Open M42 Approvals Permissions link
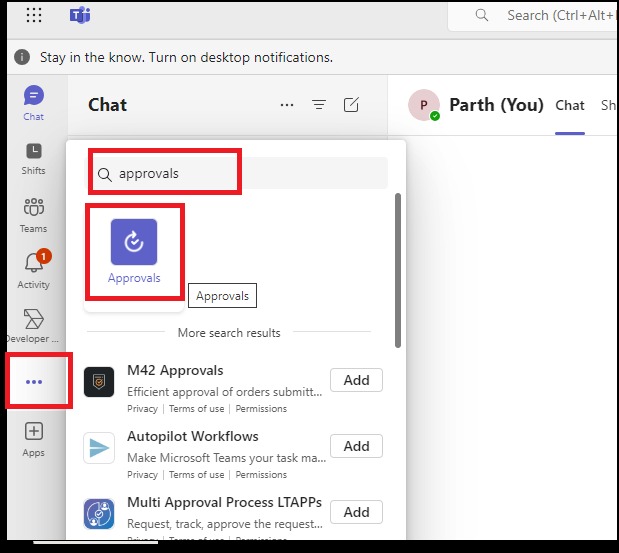 click(261, 409)
